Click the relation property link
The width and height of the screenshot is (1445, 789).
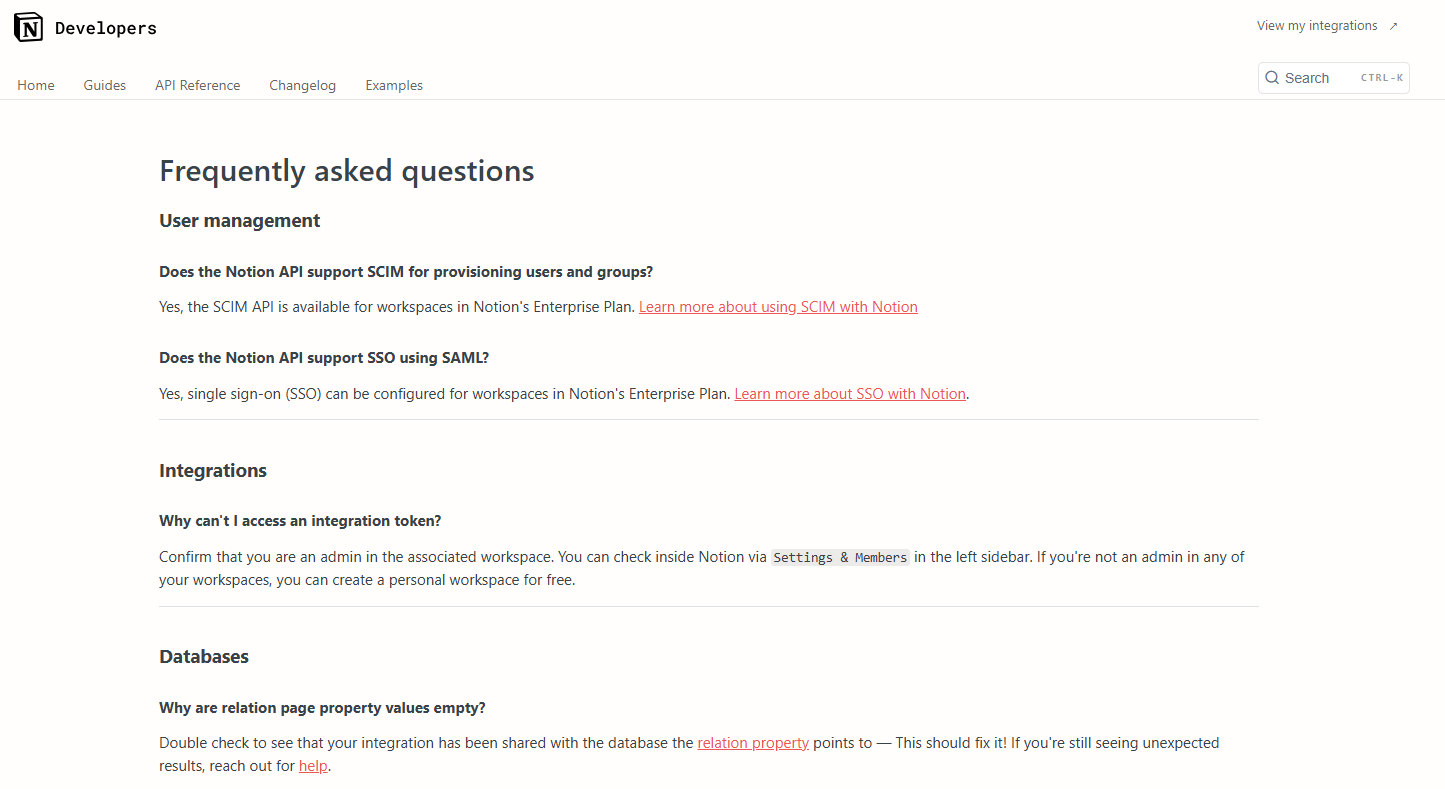[x=753, y=743]
